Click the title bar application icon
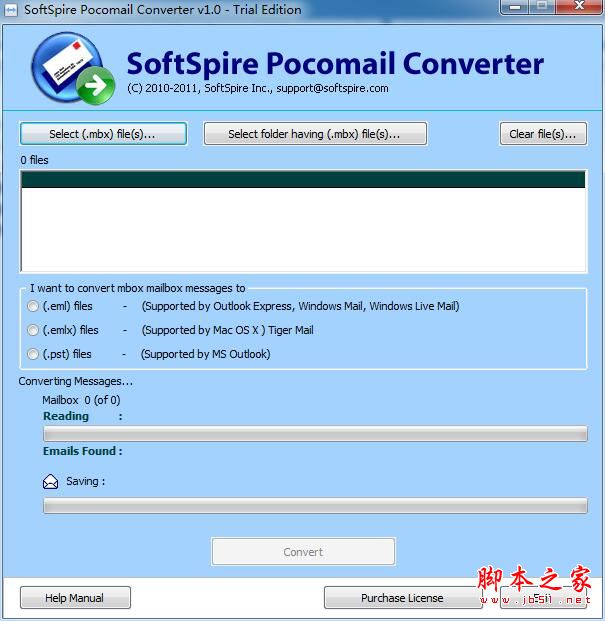605x621 pixels. (9, 9)
